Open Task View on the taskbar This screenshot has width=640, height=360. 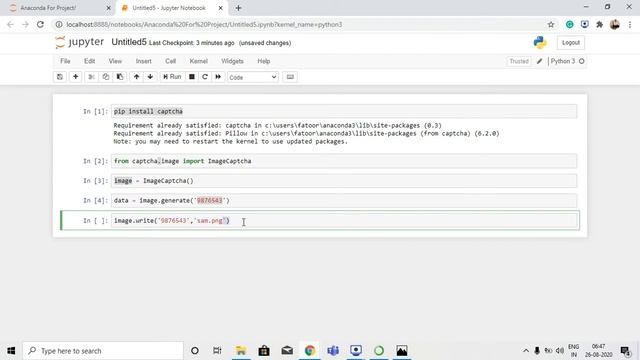tap(217, 351)
